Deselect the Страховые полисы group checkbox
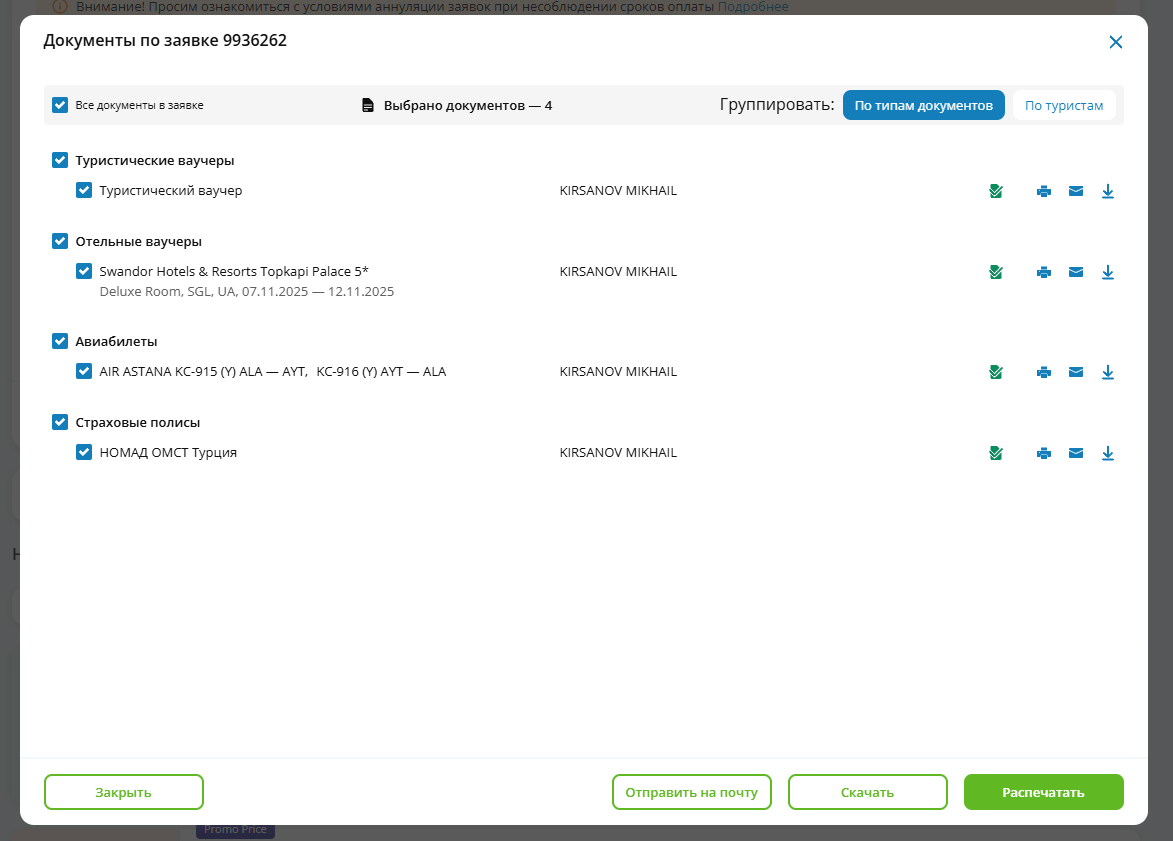This screenshot has height=841, width=1173. pos(60,422)
